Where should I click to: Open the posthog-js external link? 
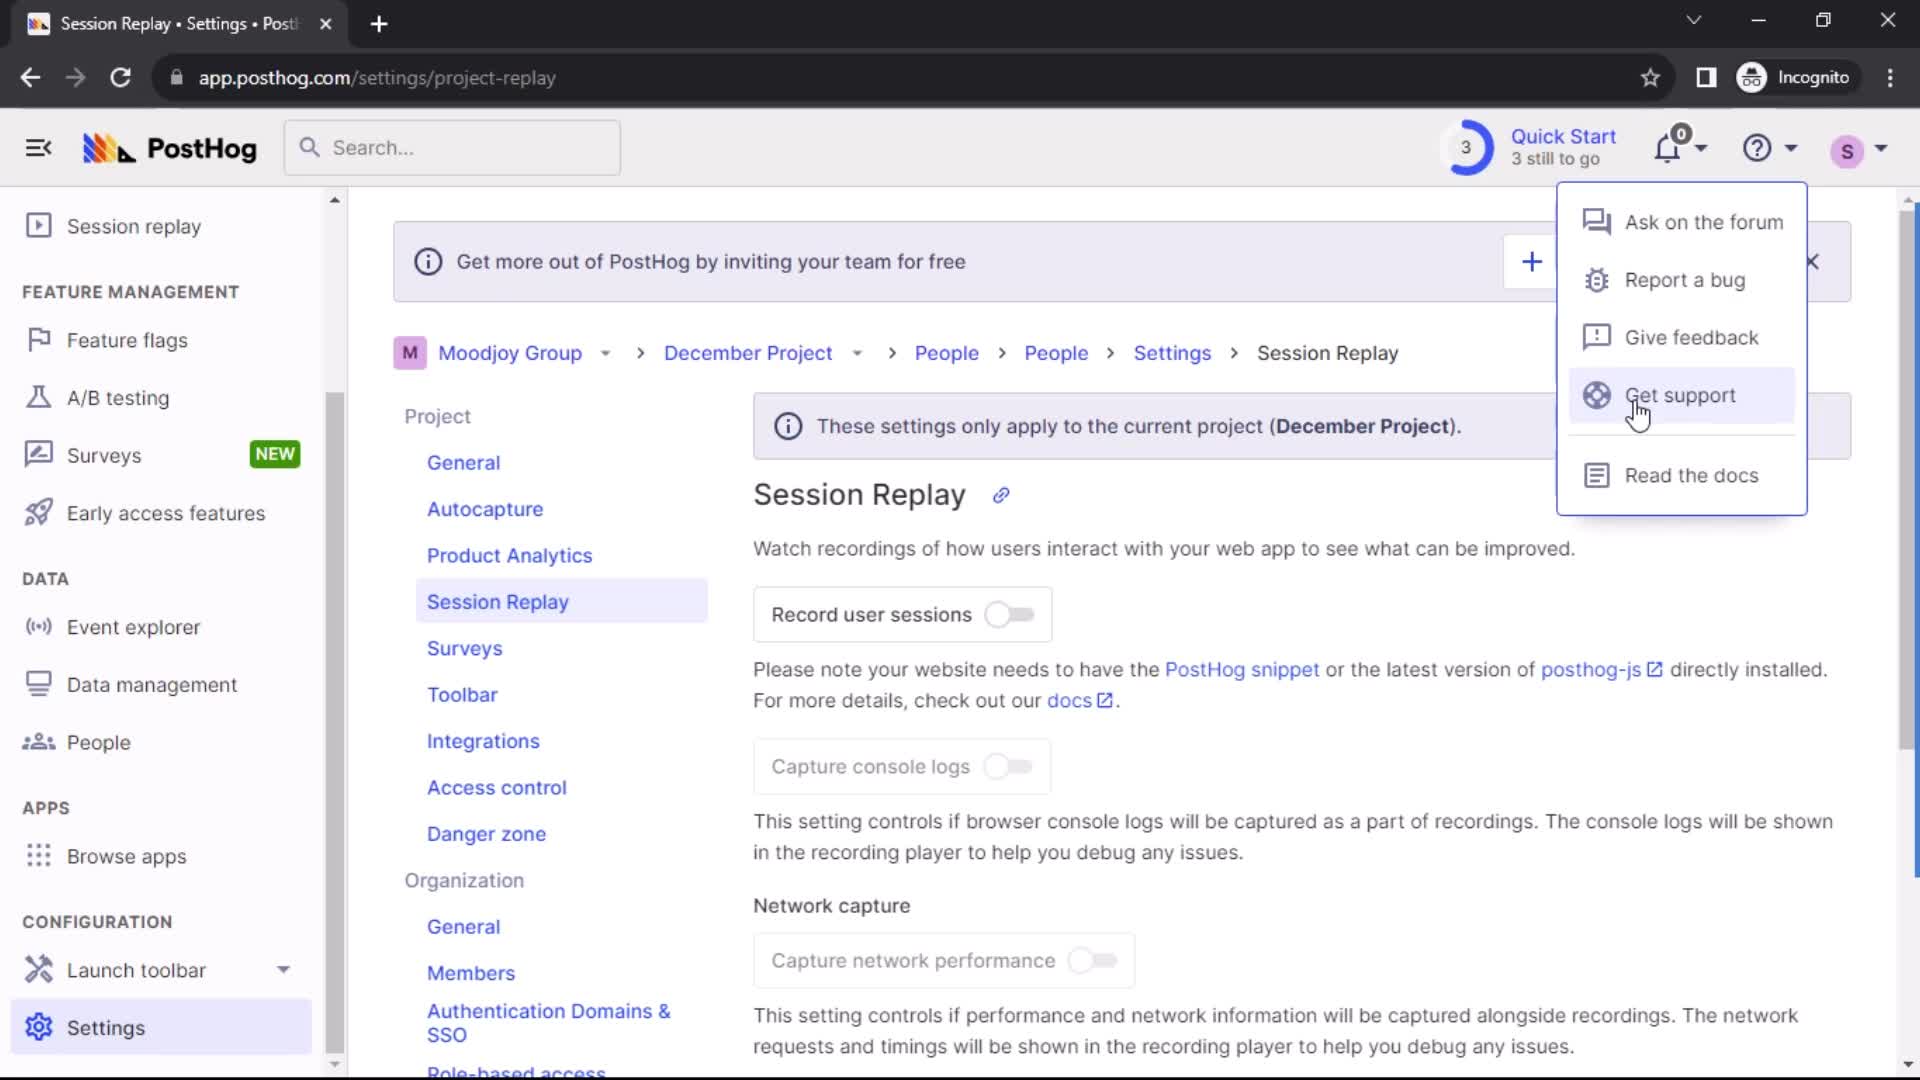coord(1601,670)
